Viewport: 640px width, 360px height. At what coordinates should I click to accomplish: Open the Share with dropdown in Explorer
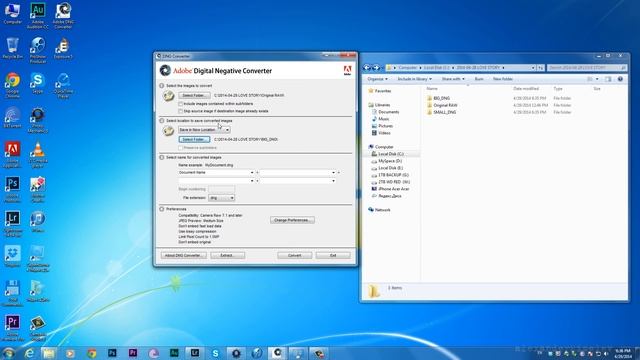click(x=453, y=79)
